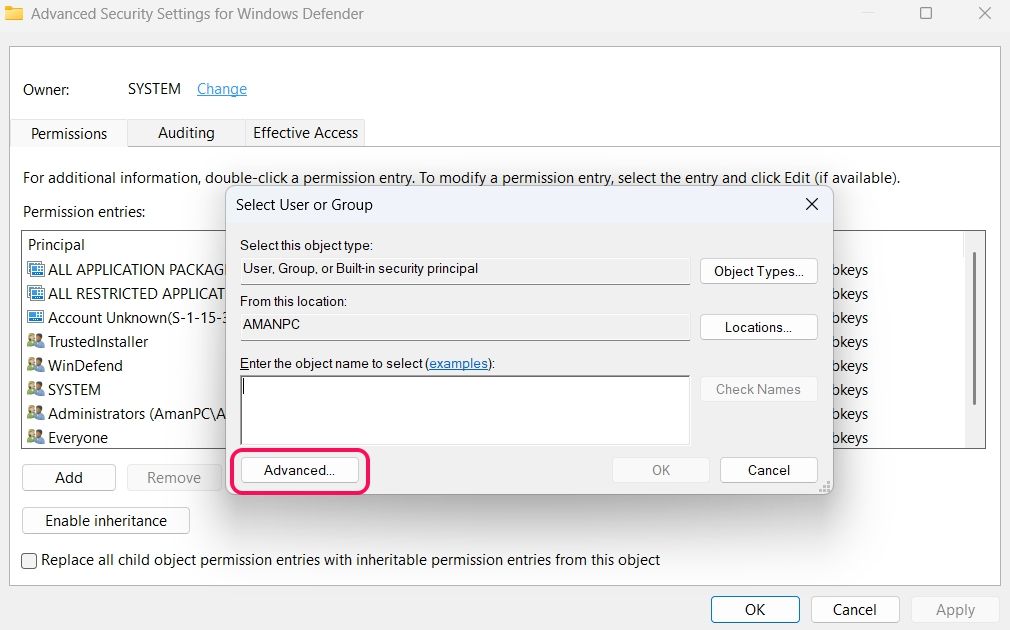
Task: Click Cancel in Advanced Security Settings window
Action: tap(855, 609)
